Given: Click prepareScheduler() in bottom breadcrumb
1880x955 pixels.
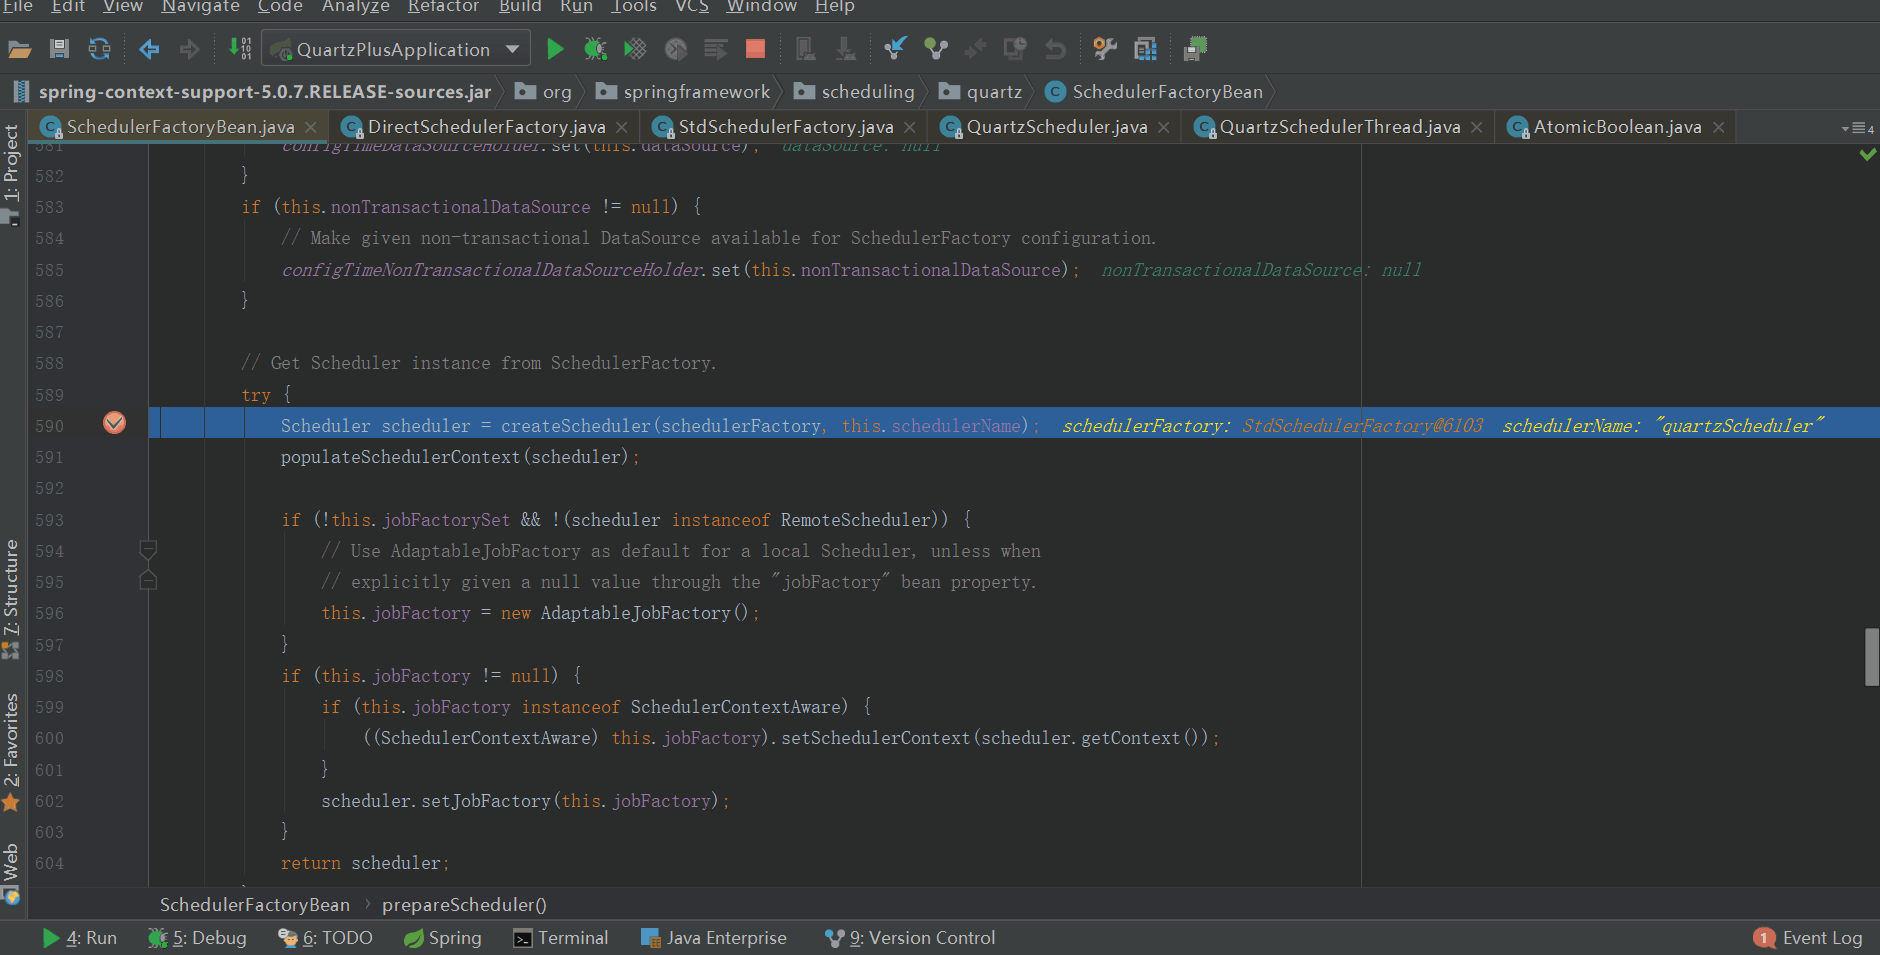Looking at the screenshot, I should [x=464, y=905].
